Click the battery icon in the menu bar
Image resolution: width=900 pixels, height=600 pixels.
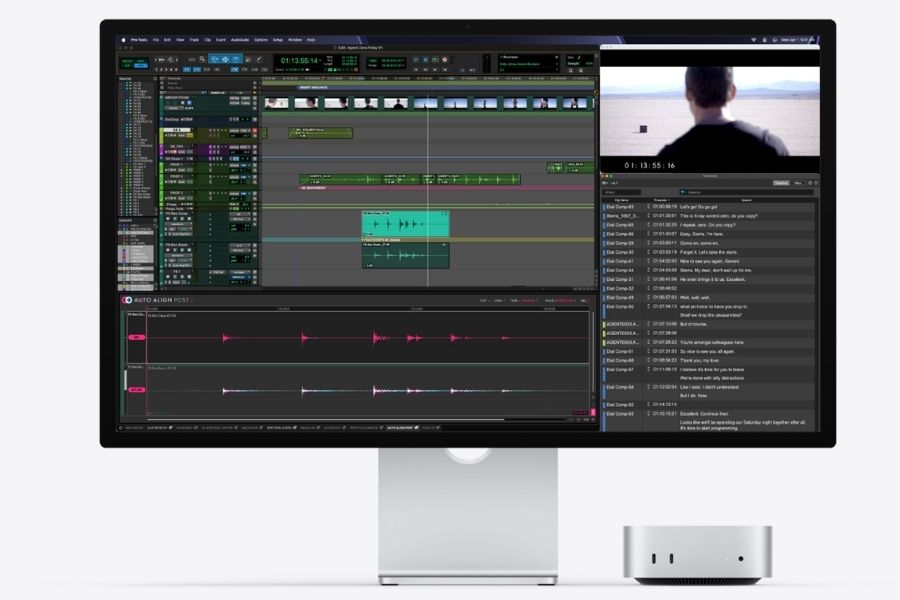coord(765,40)
